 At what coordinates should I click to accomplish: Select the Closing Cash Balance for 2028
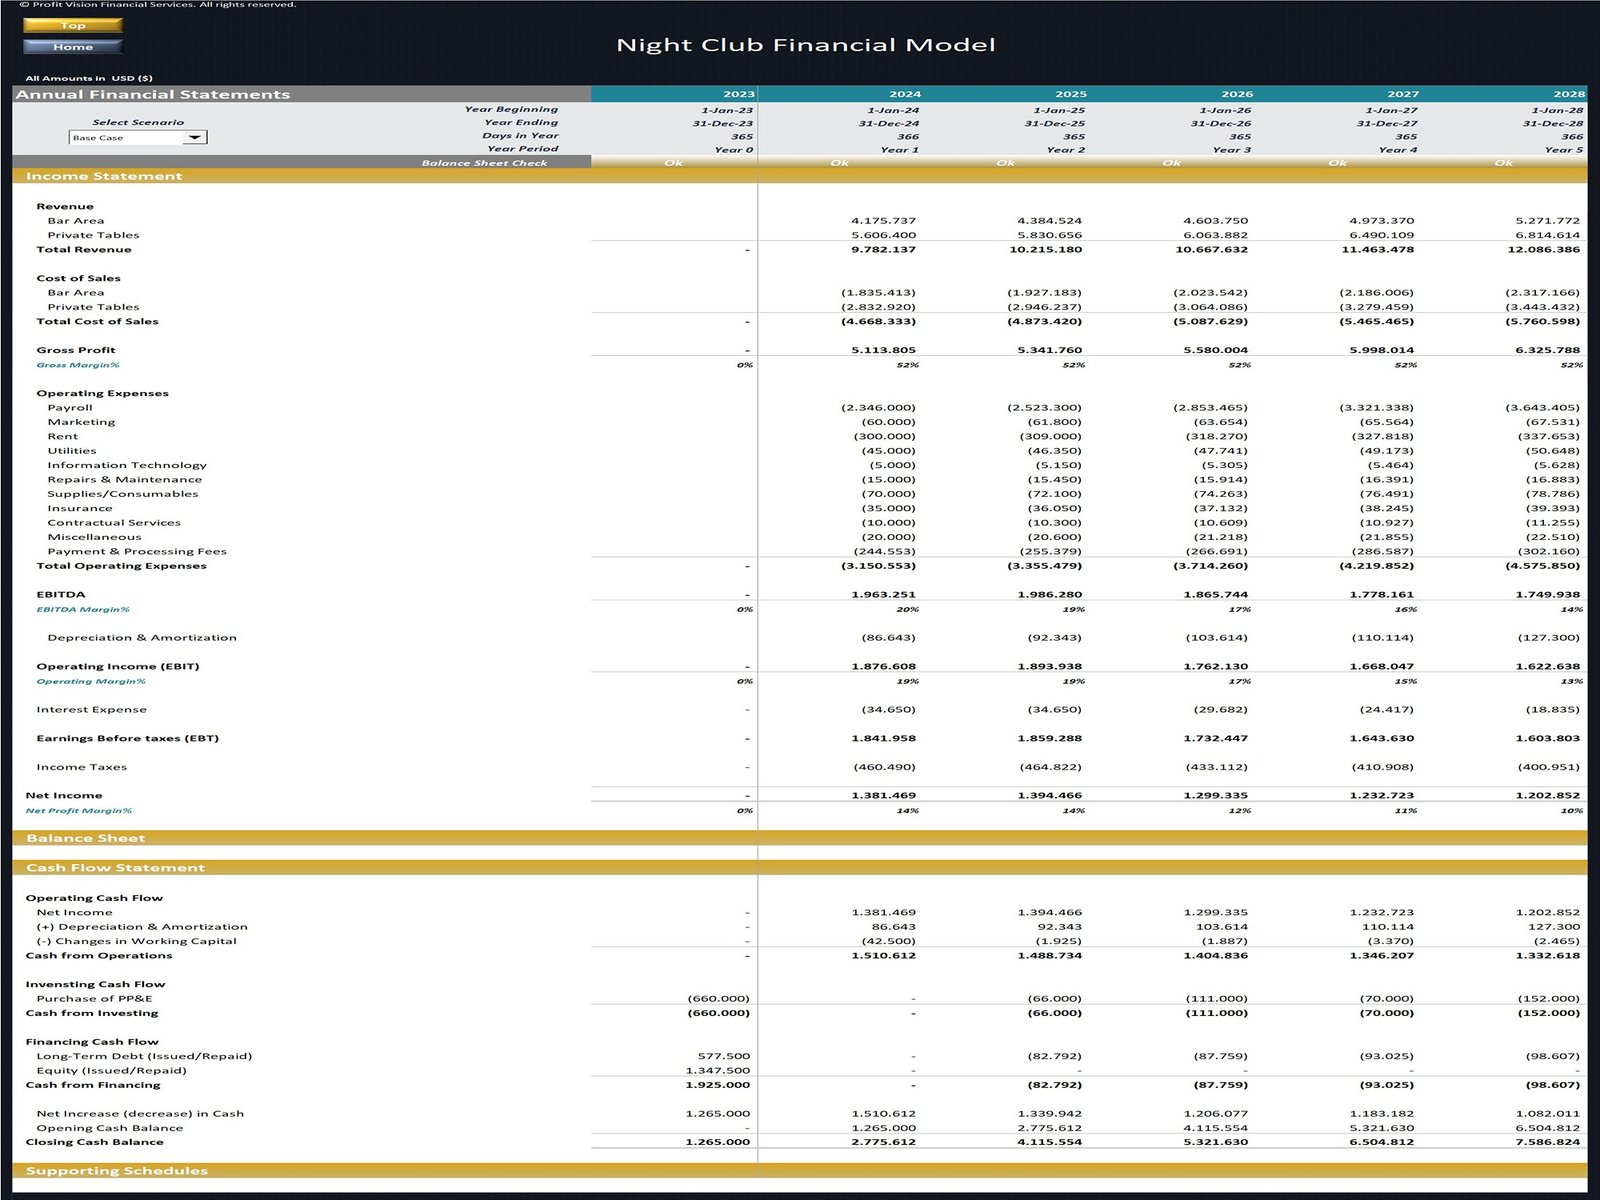(1549, 1140)
